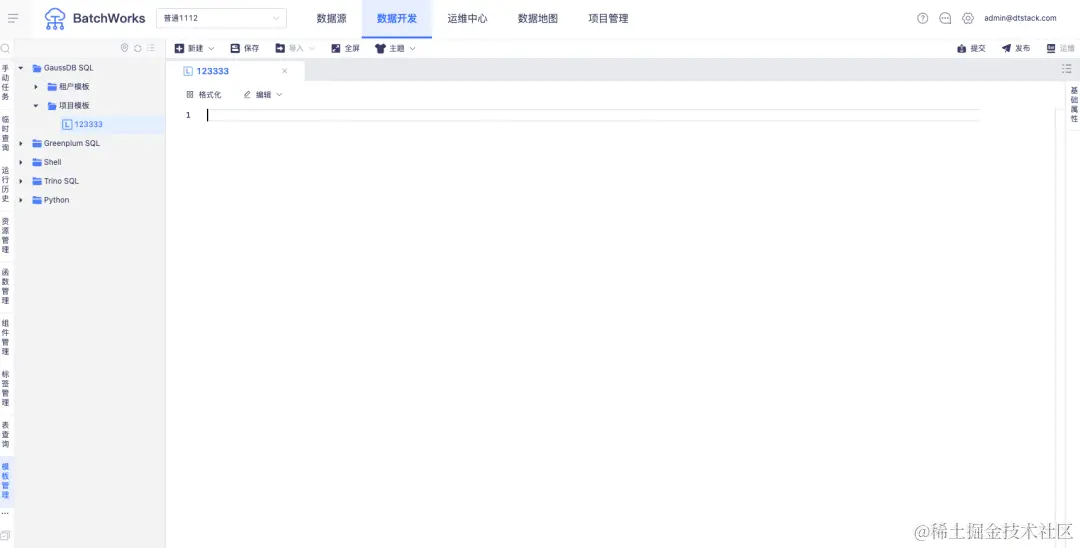Expand the Shell node arrow
The height and width of the screenshot is (548, 1080).
21,162
